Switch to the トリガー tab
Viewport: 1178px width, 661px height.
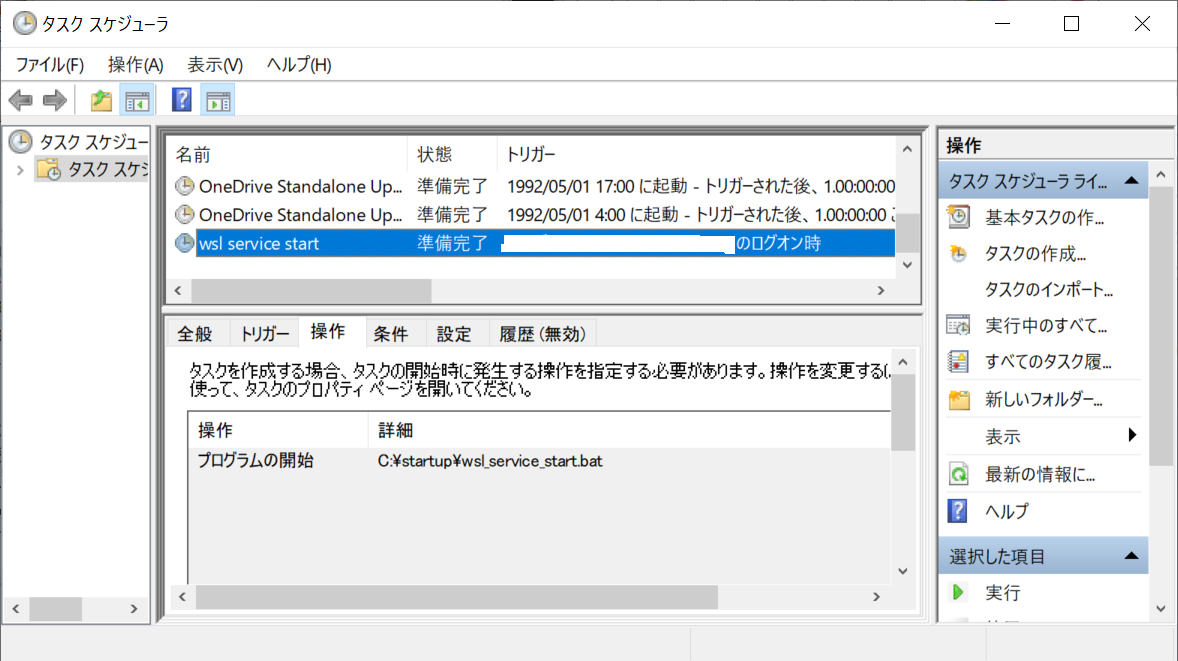click(264, 334)
